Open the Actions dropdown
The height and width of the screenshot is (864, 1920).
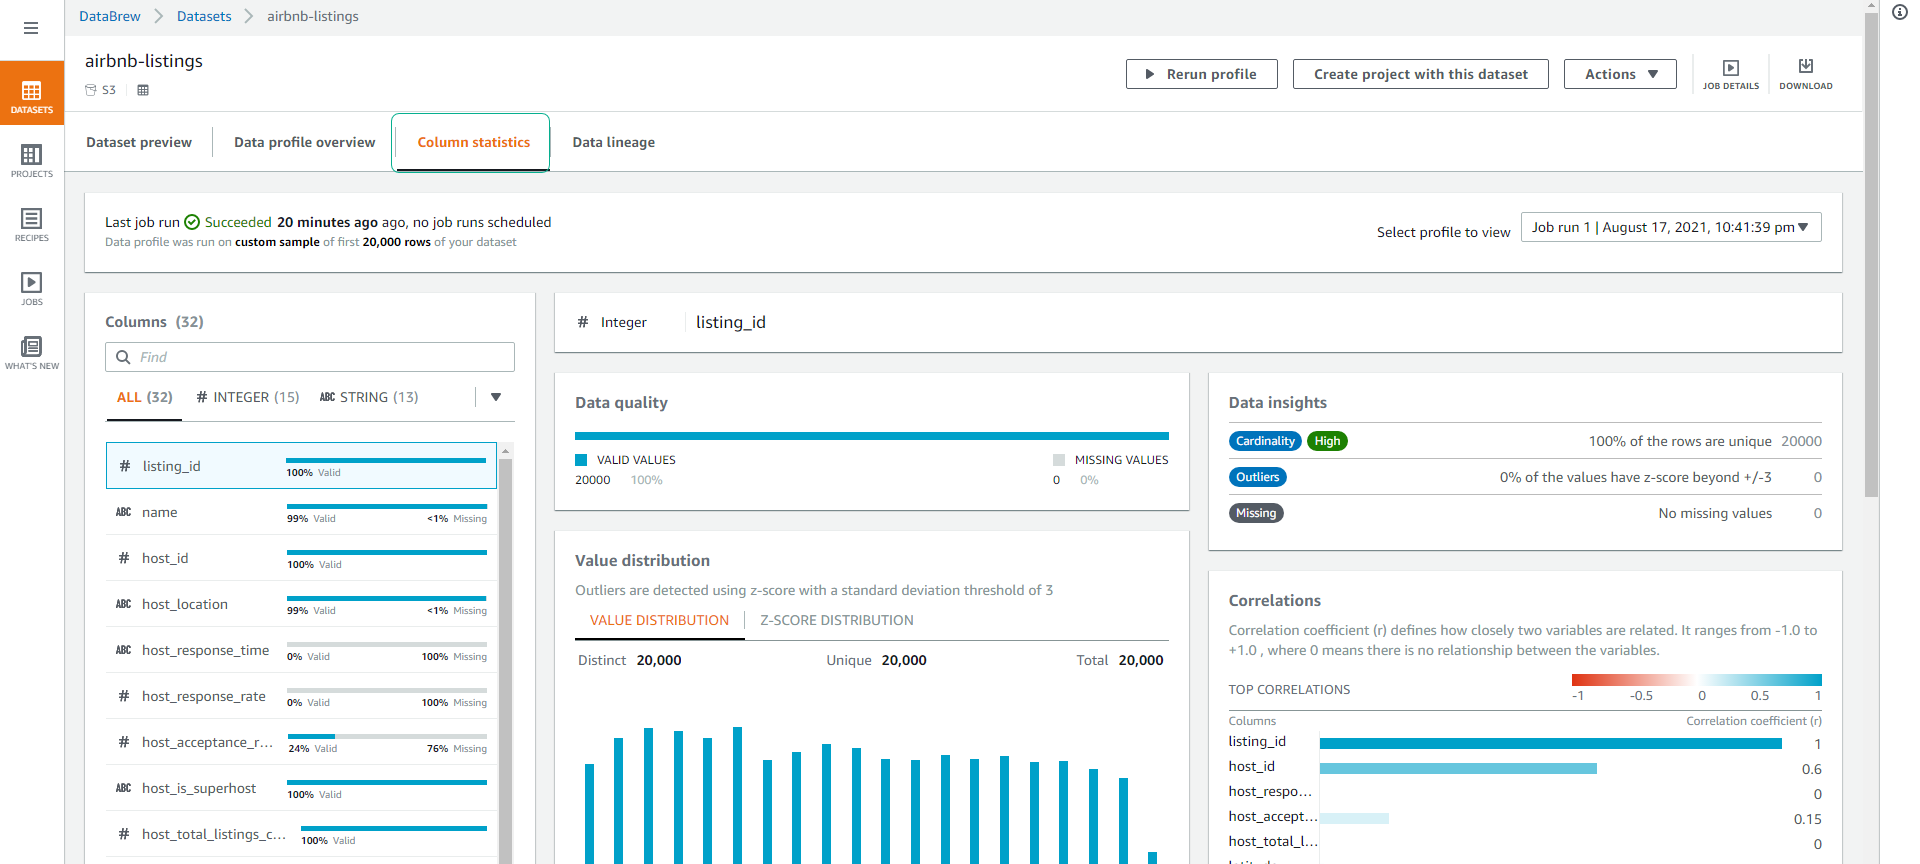click(x=1620, y=74)
